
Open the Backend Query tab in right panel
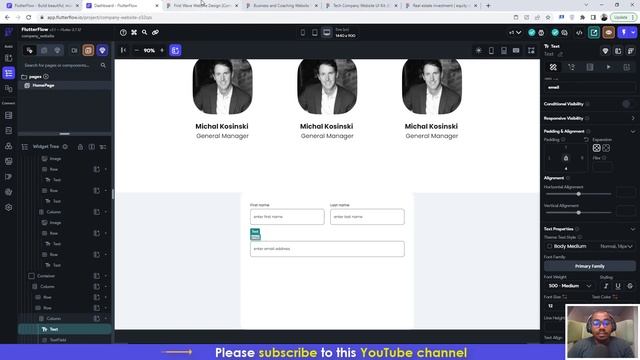point(590,67)
